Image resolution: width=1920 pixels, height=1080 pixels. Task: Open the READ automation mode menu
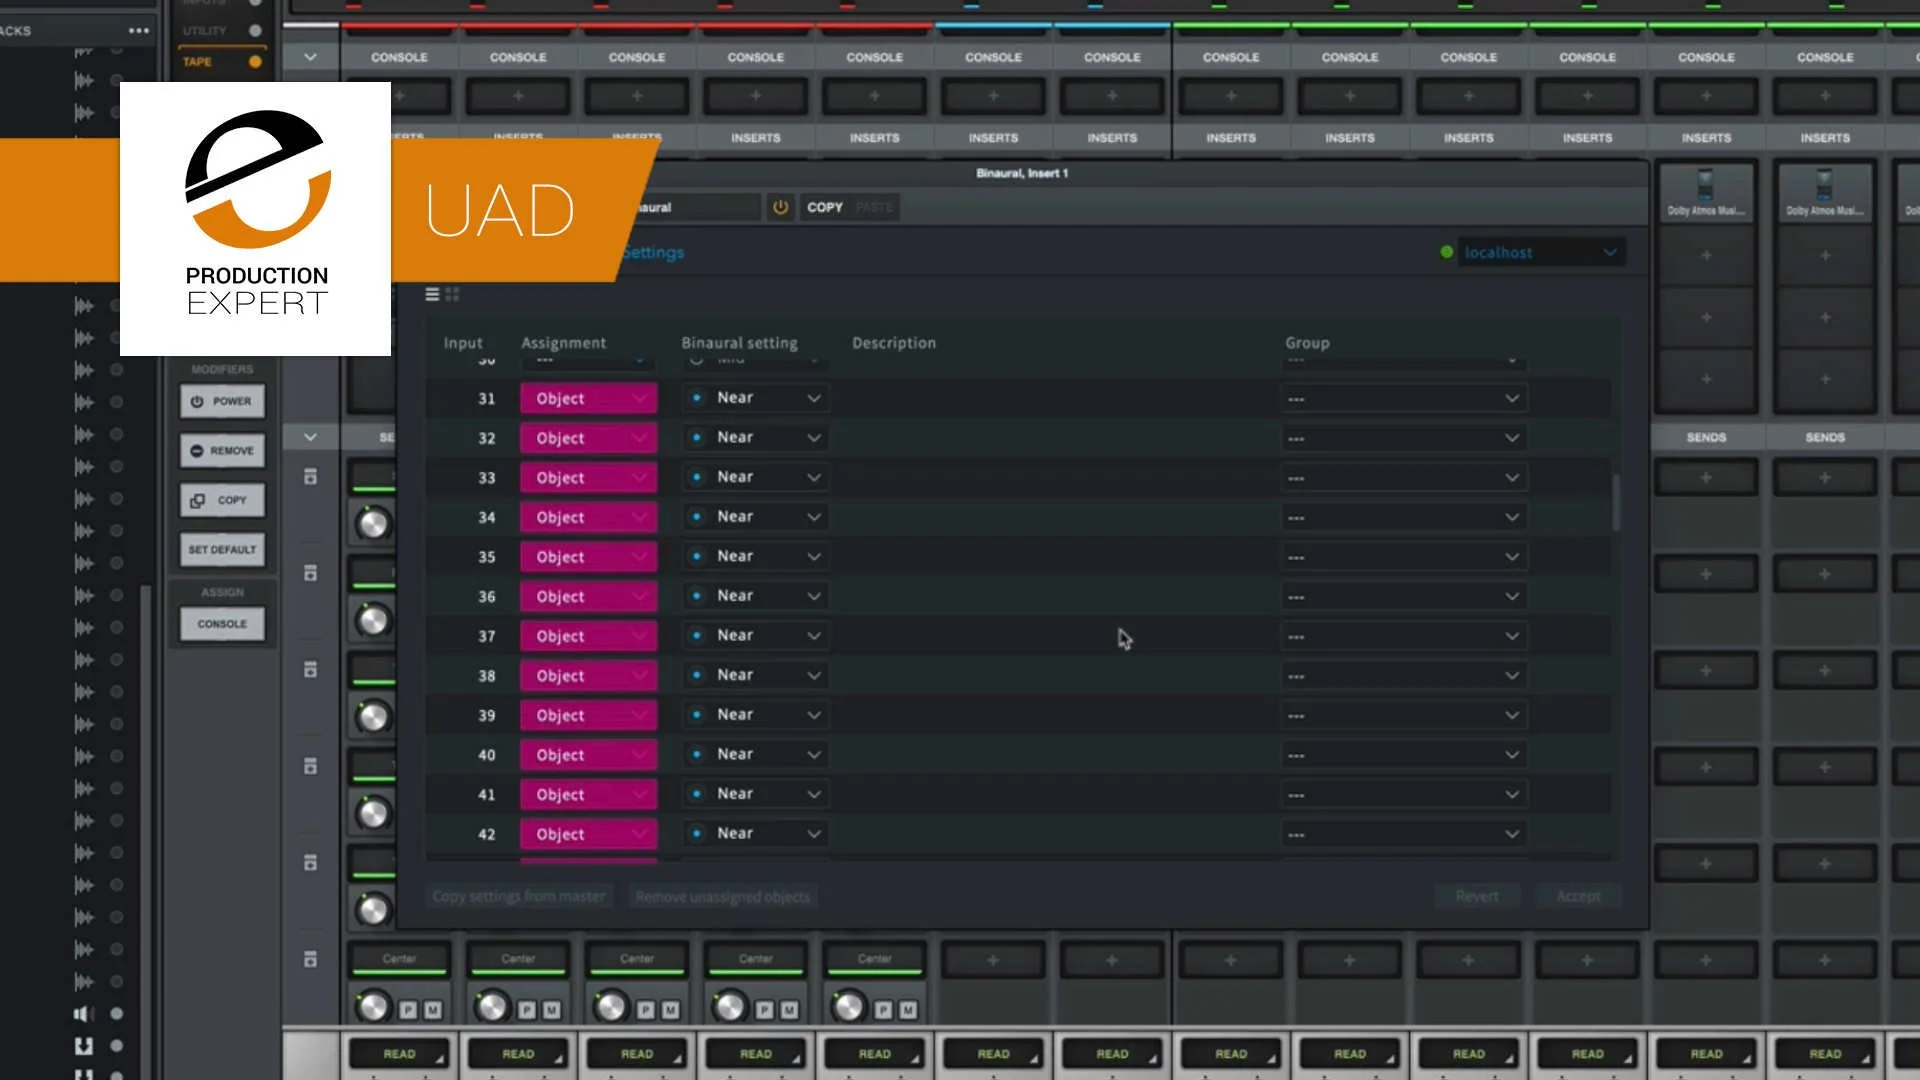[x=400, y=1053]
